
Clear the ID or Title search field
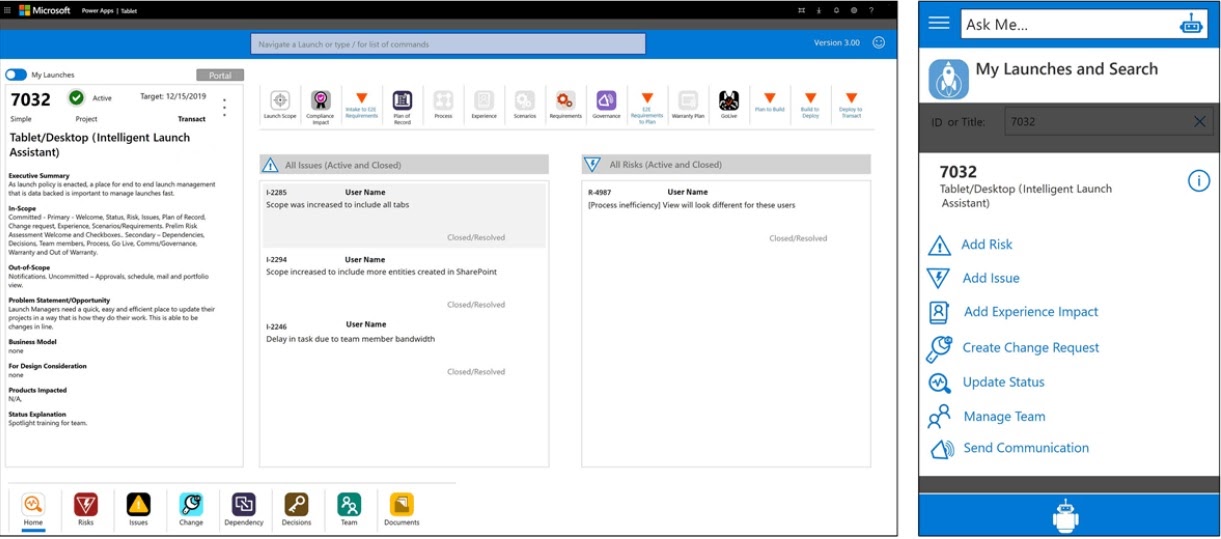(x=1200, y=121)
